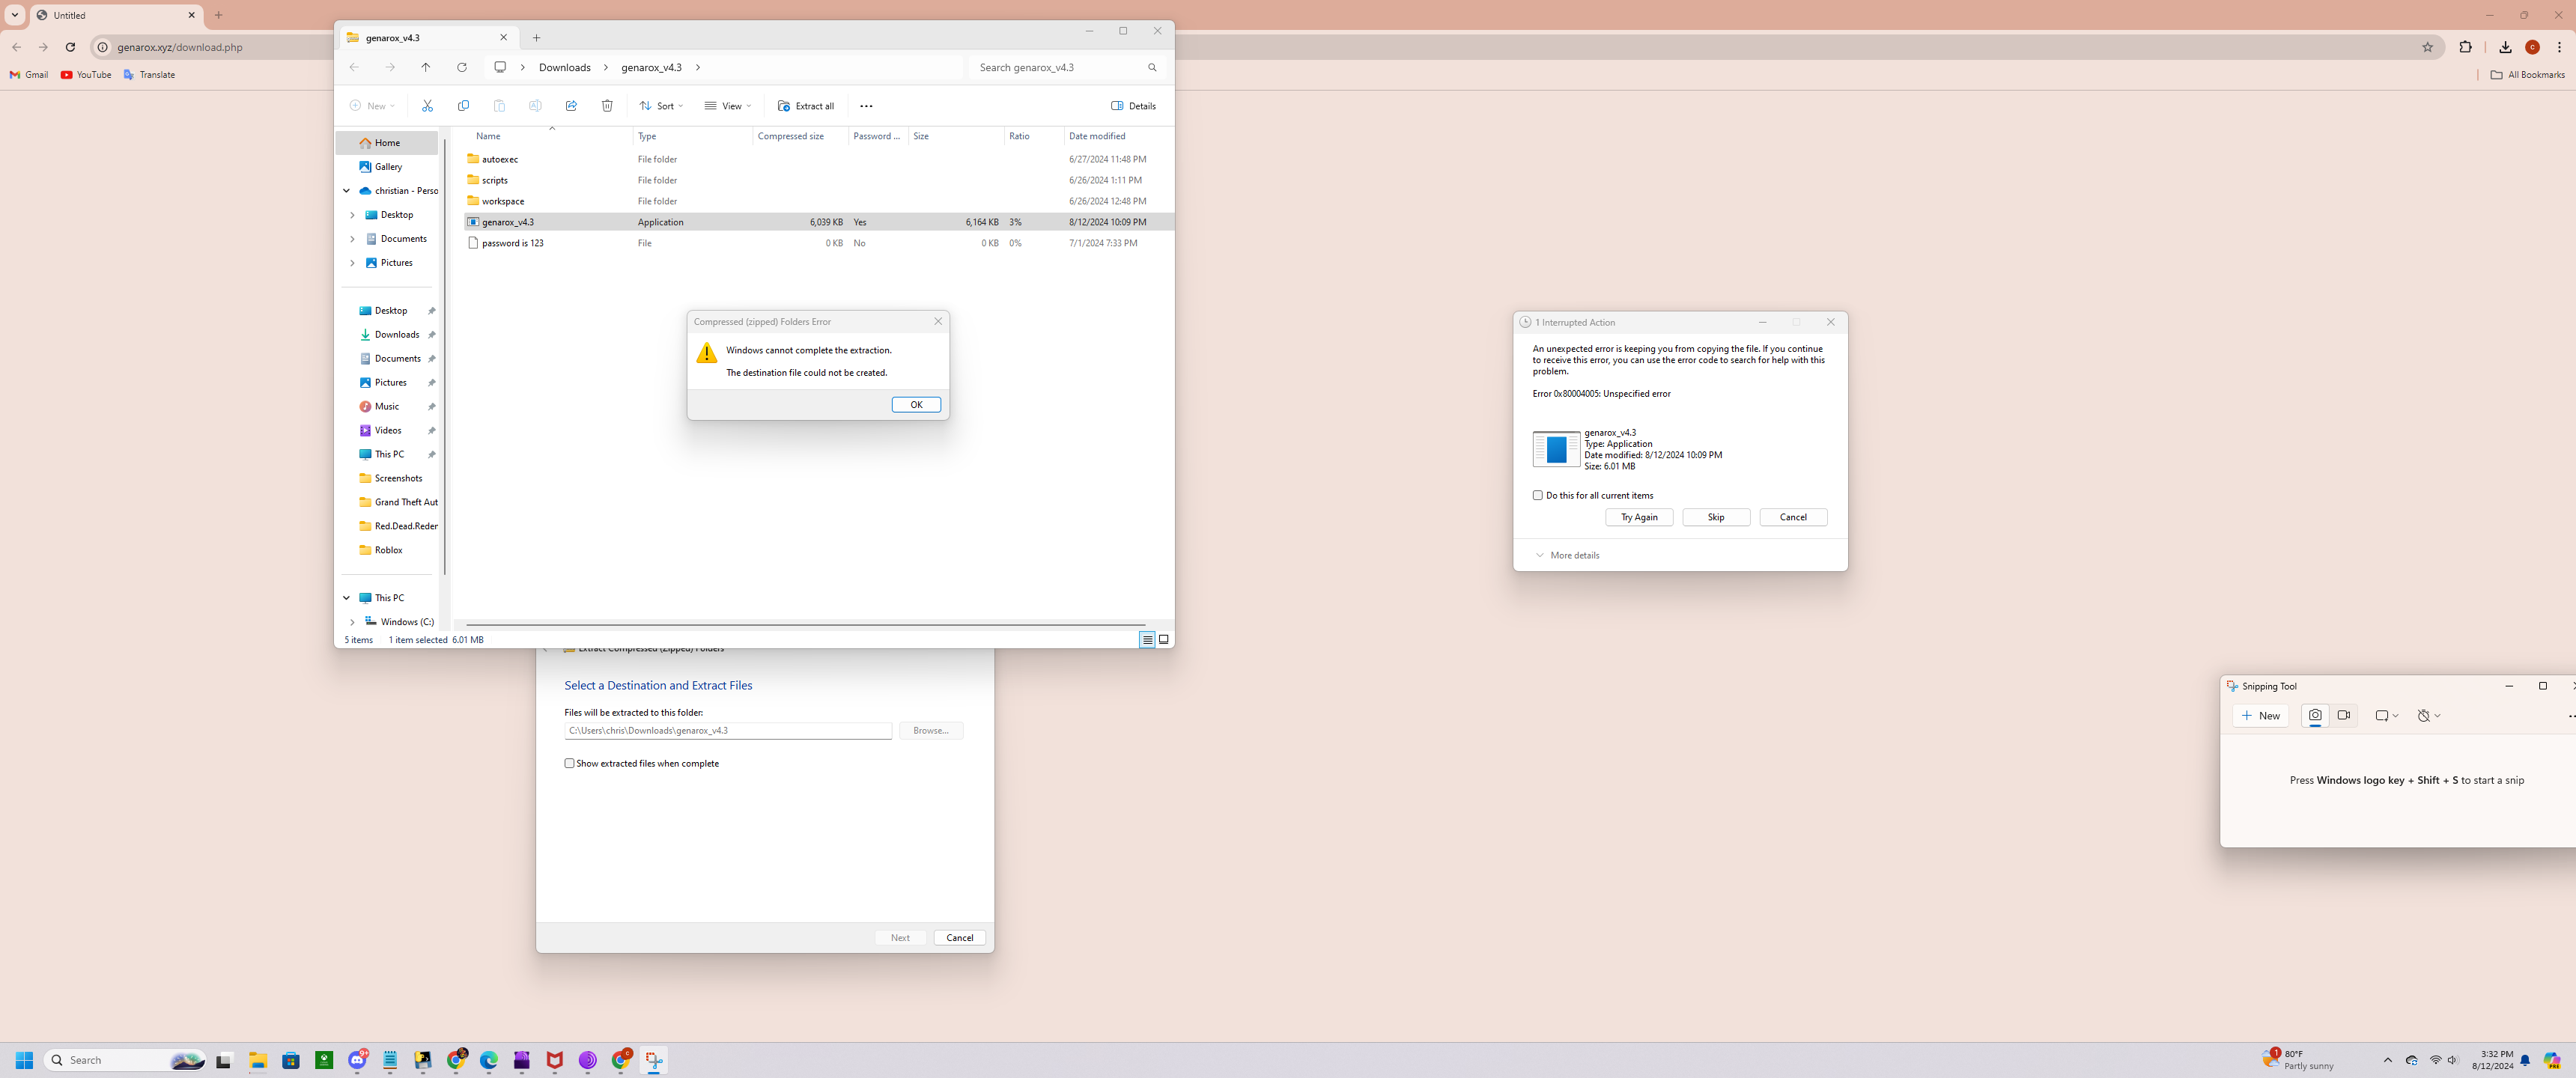Open the Sort dropdown menu

click(x=661, y=106)
